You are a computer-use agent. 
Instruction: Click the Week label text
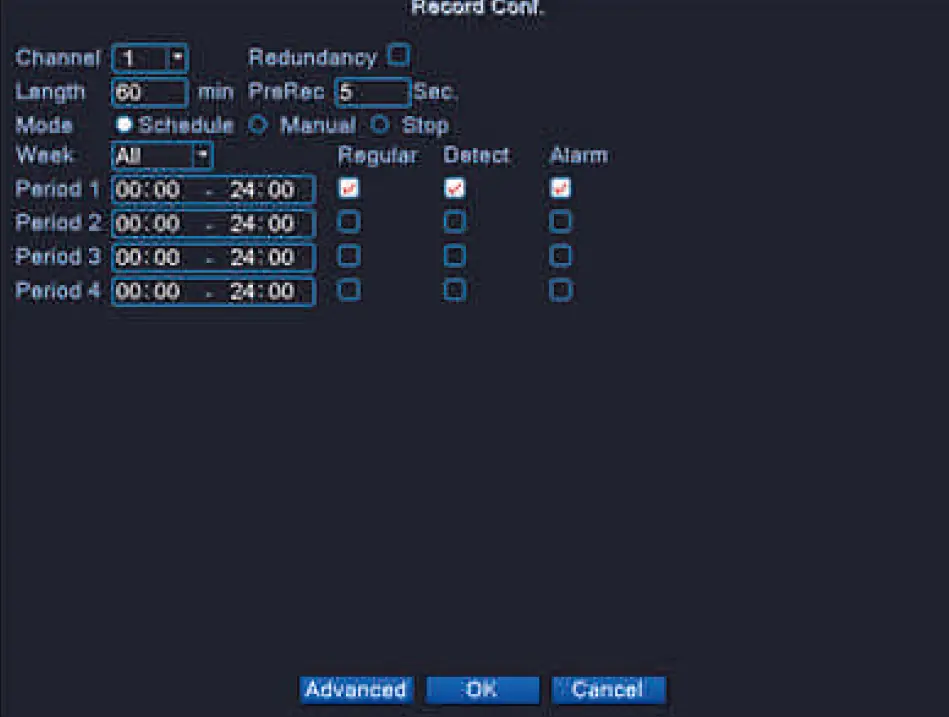(44, 156)
